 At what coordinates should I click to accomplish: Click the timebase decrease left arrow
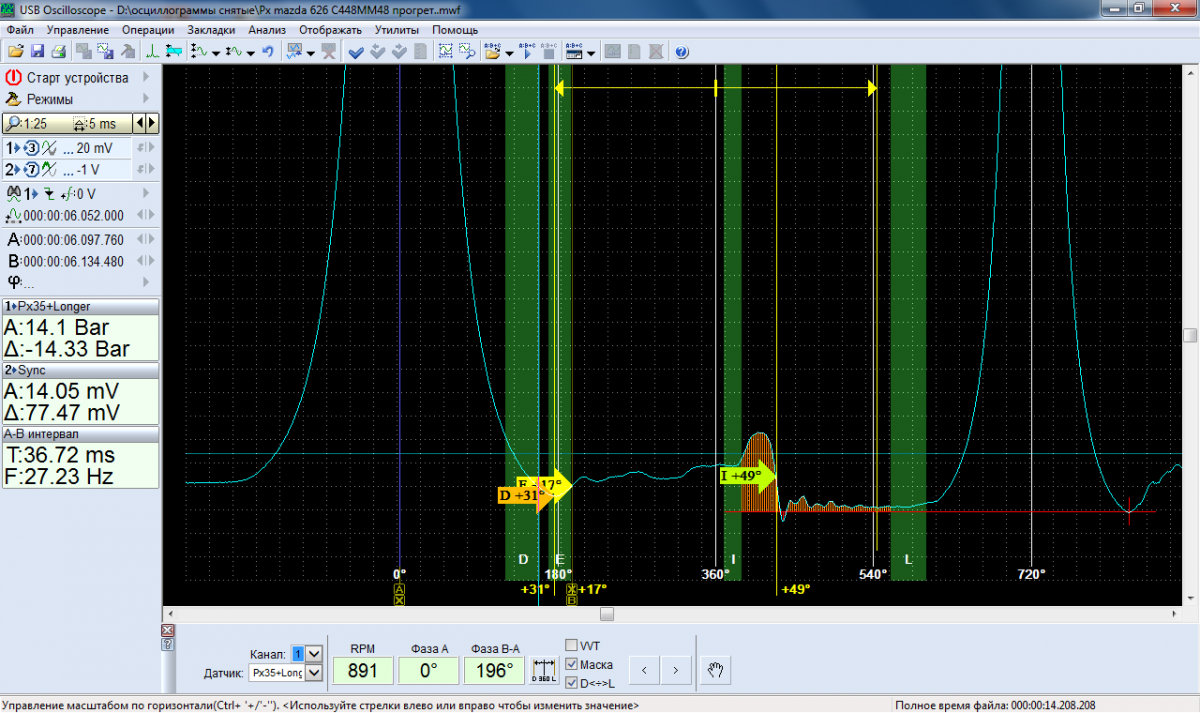[x=140, y=123]
